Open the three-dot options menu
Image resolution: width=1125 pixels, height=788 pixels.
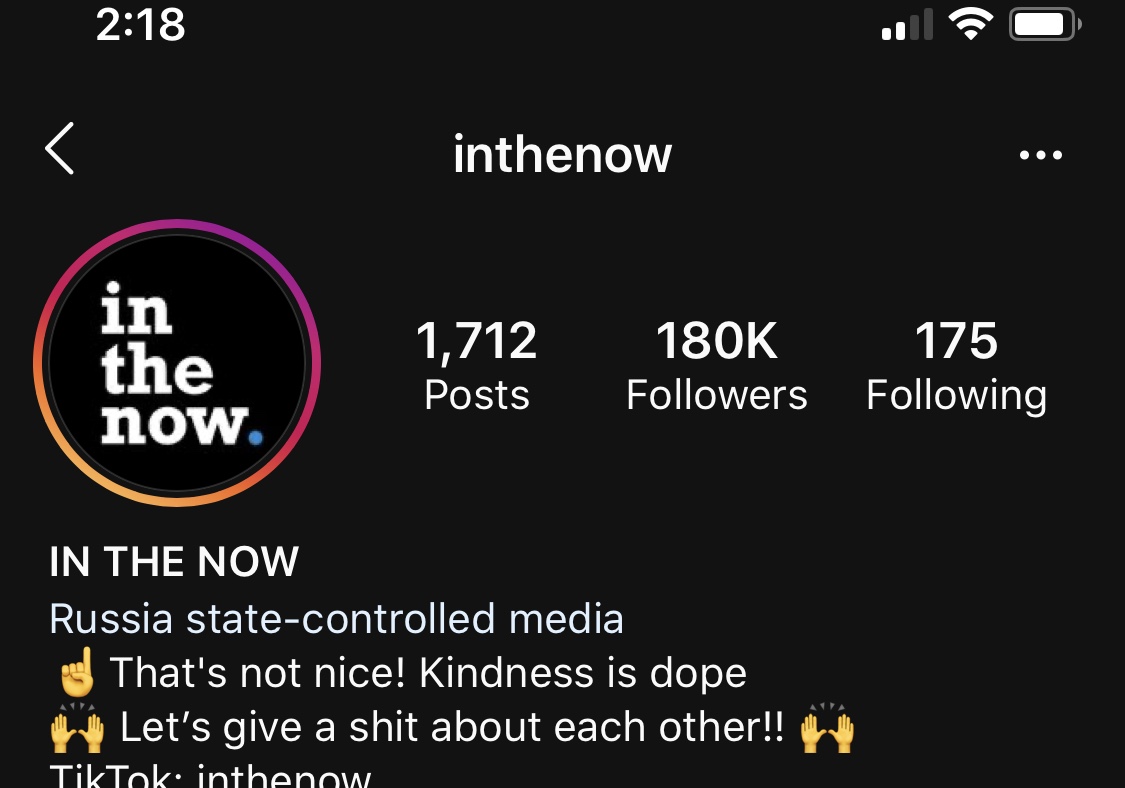click(1040, 154)
